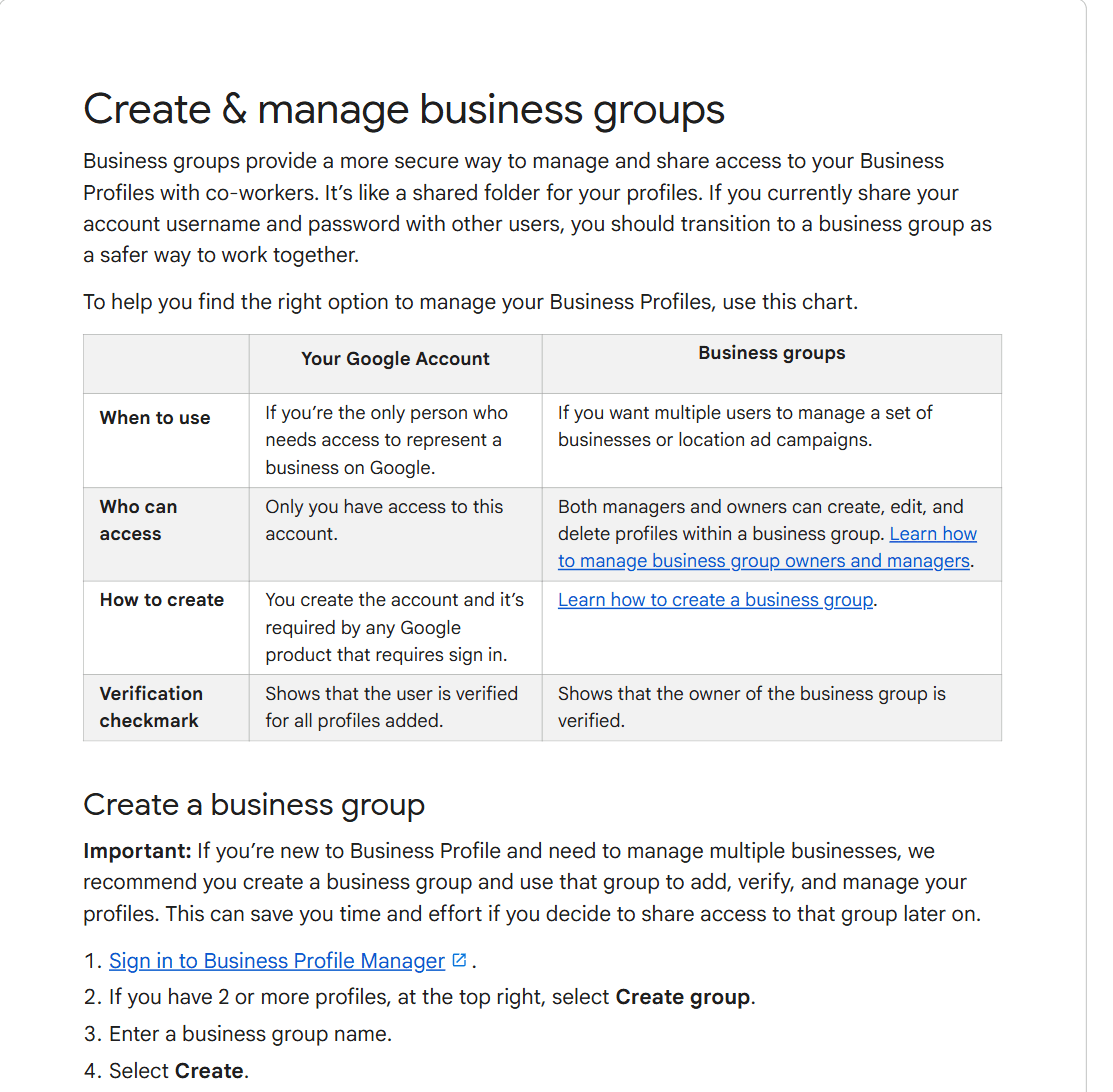Click the bold 'Important:' label
The image size is (1113, 1092).
coord(137,851)
